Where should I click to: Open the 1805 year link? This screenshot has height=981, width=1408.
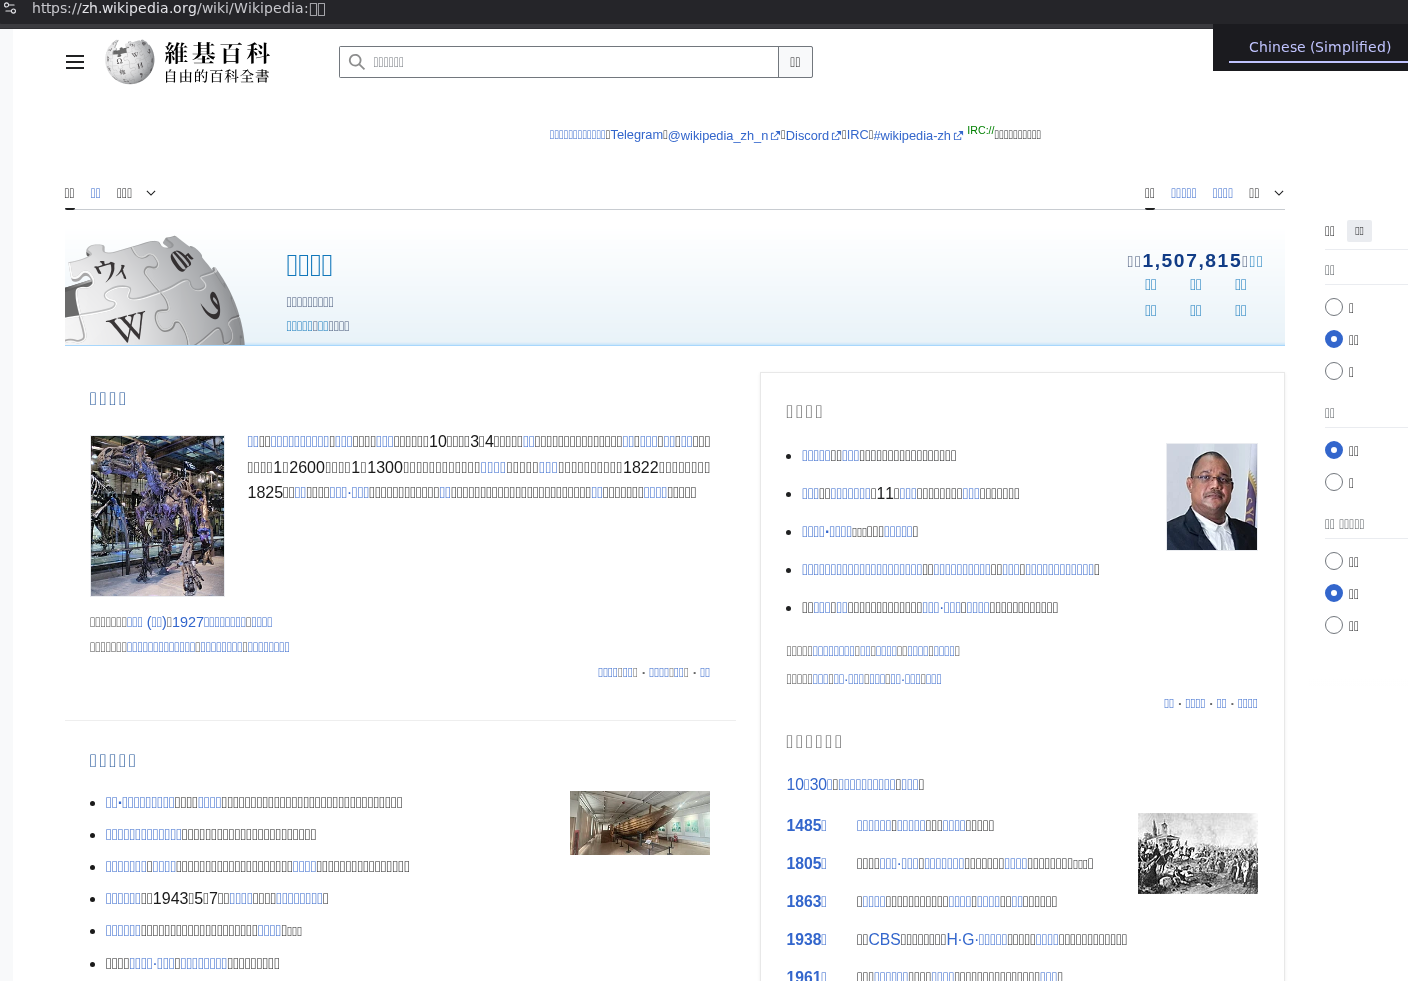point(806,863)
